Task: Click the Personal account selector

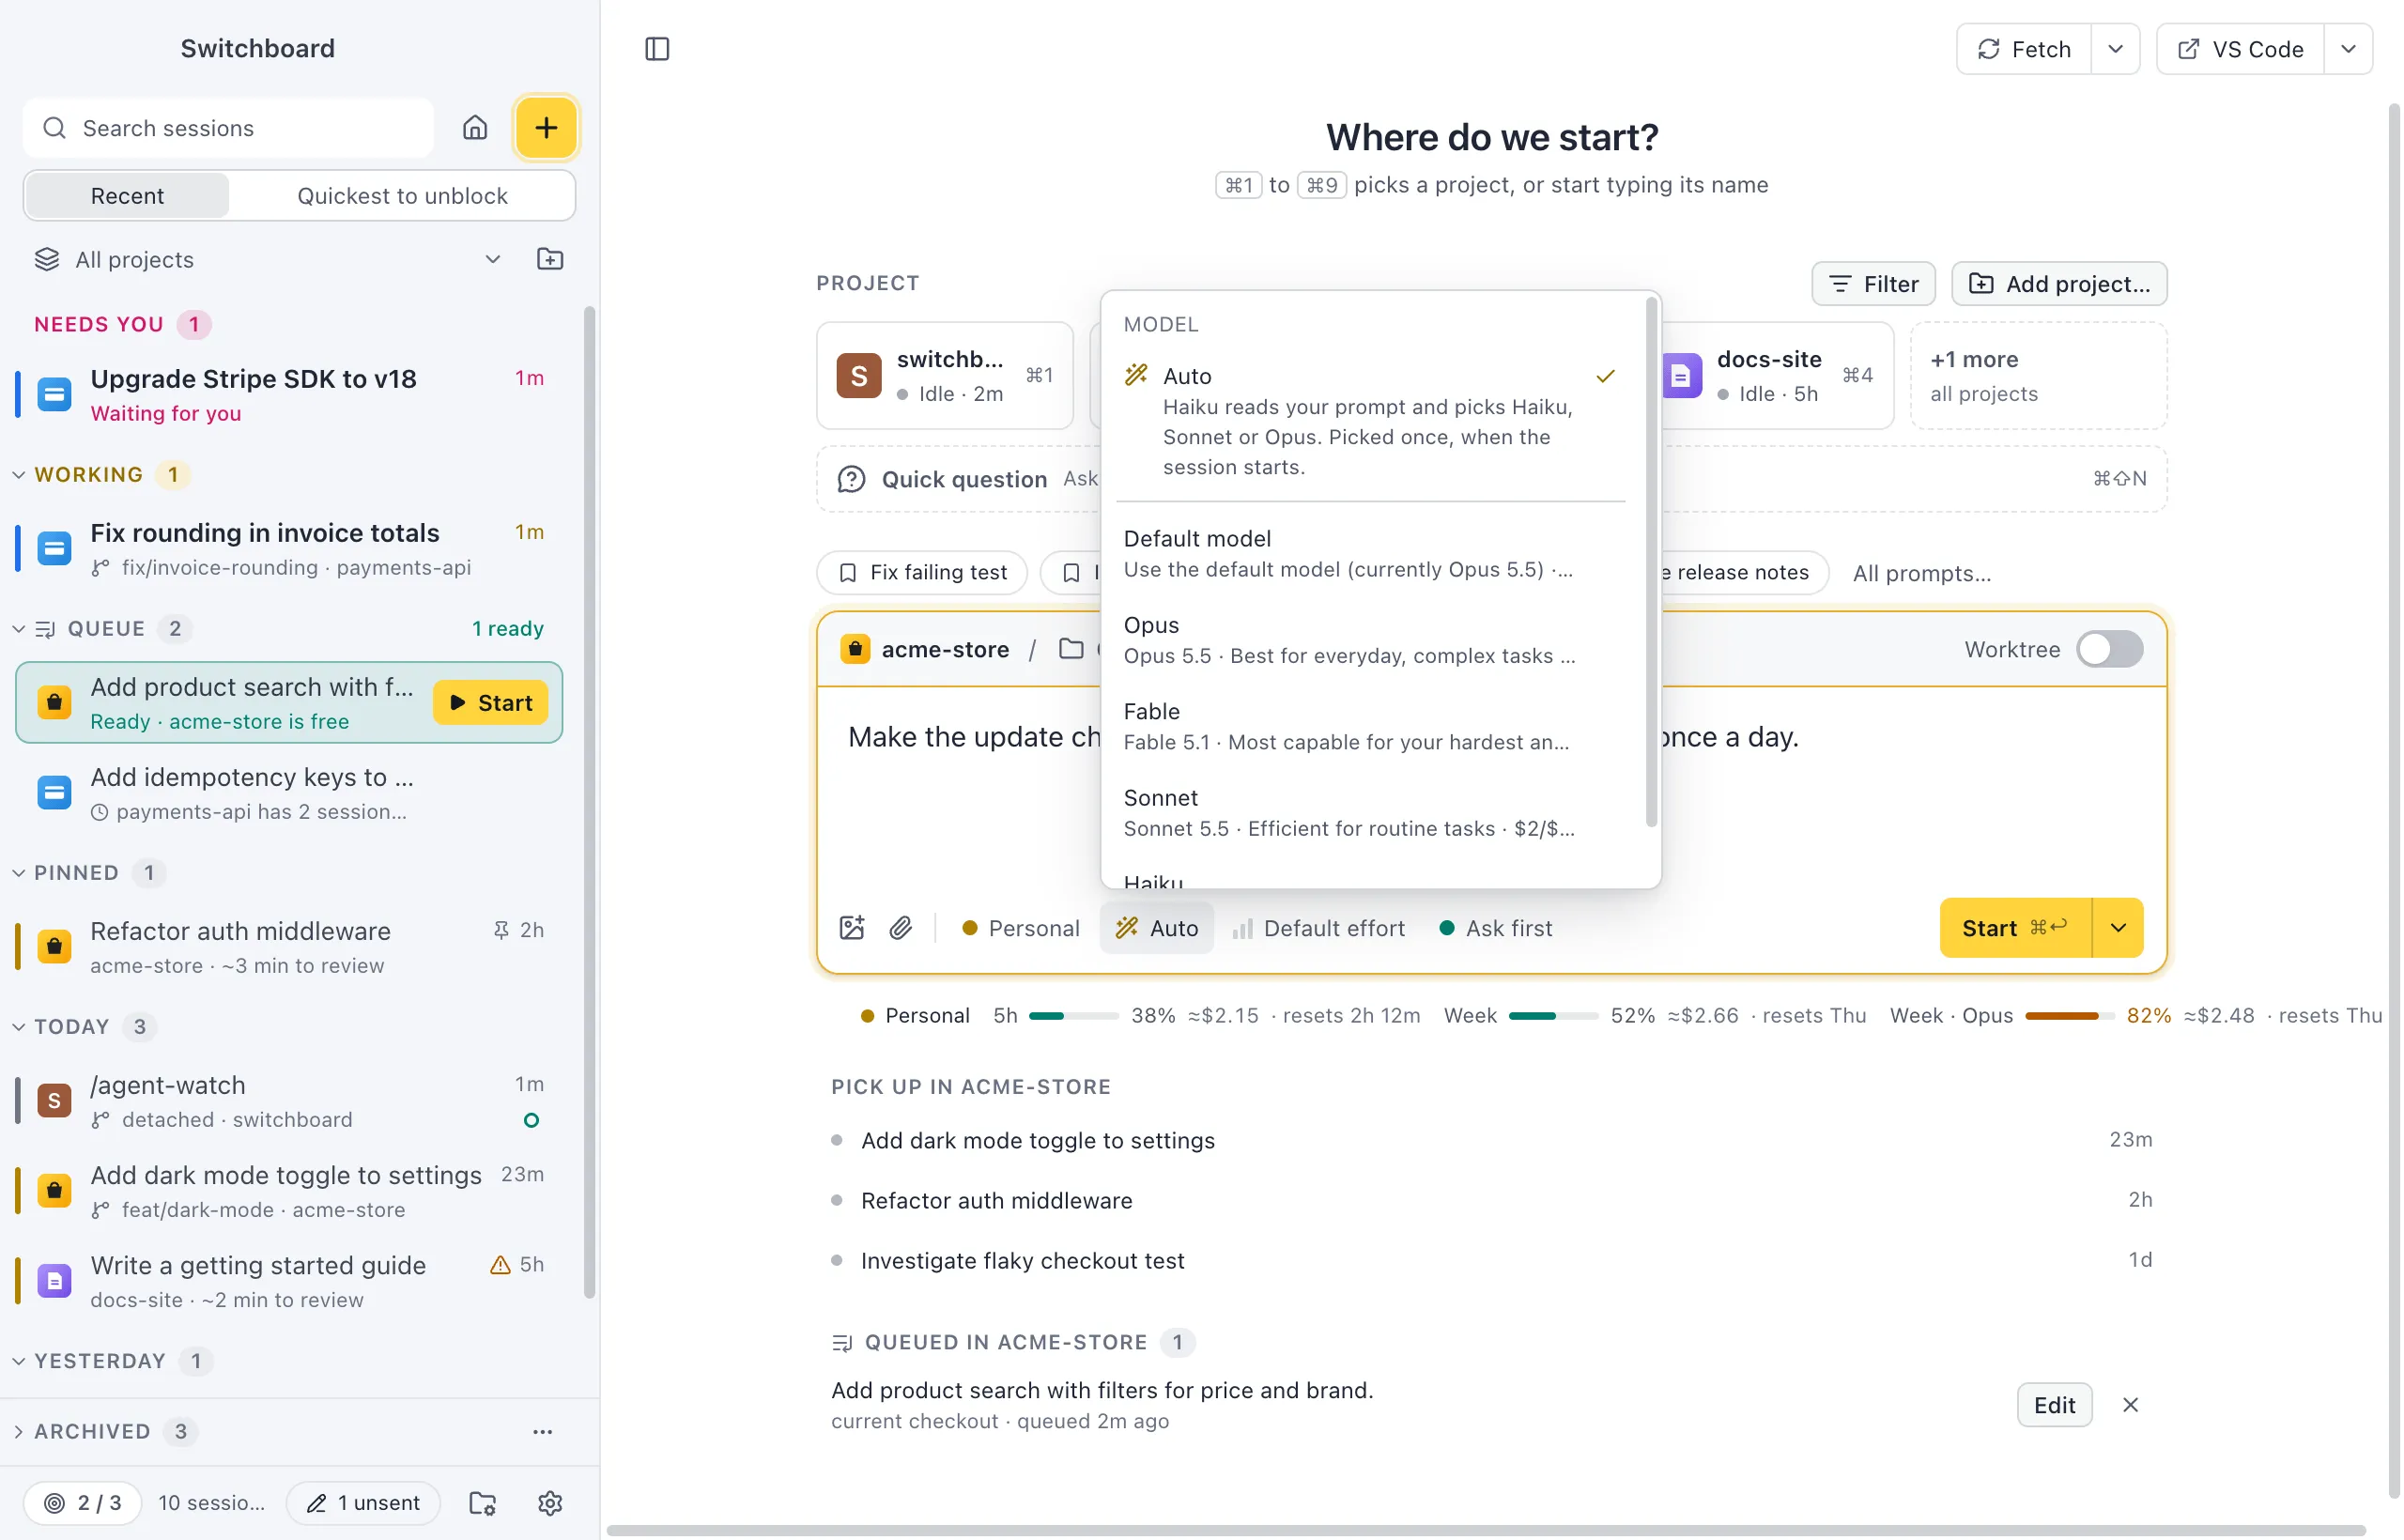Action: (x=1020, y=928)
